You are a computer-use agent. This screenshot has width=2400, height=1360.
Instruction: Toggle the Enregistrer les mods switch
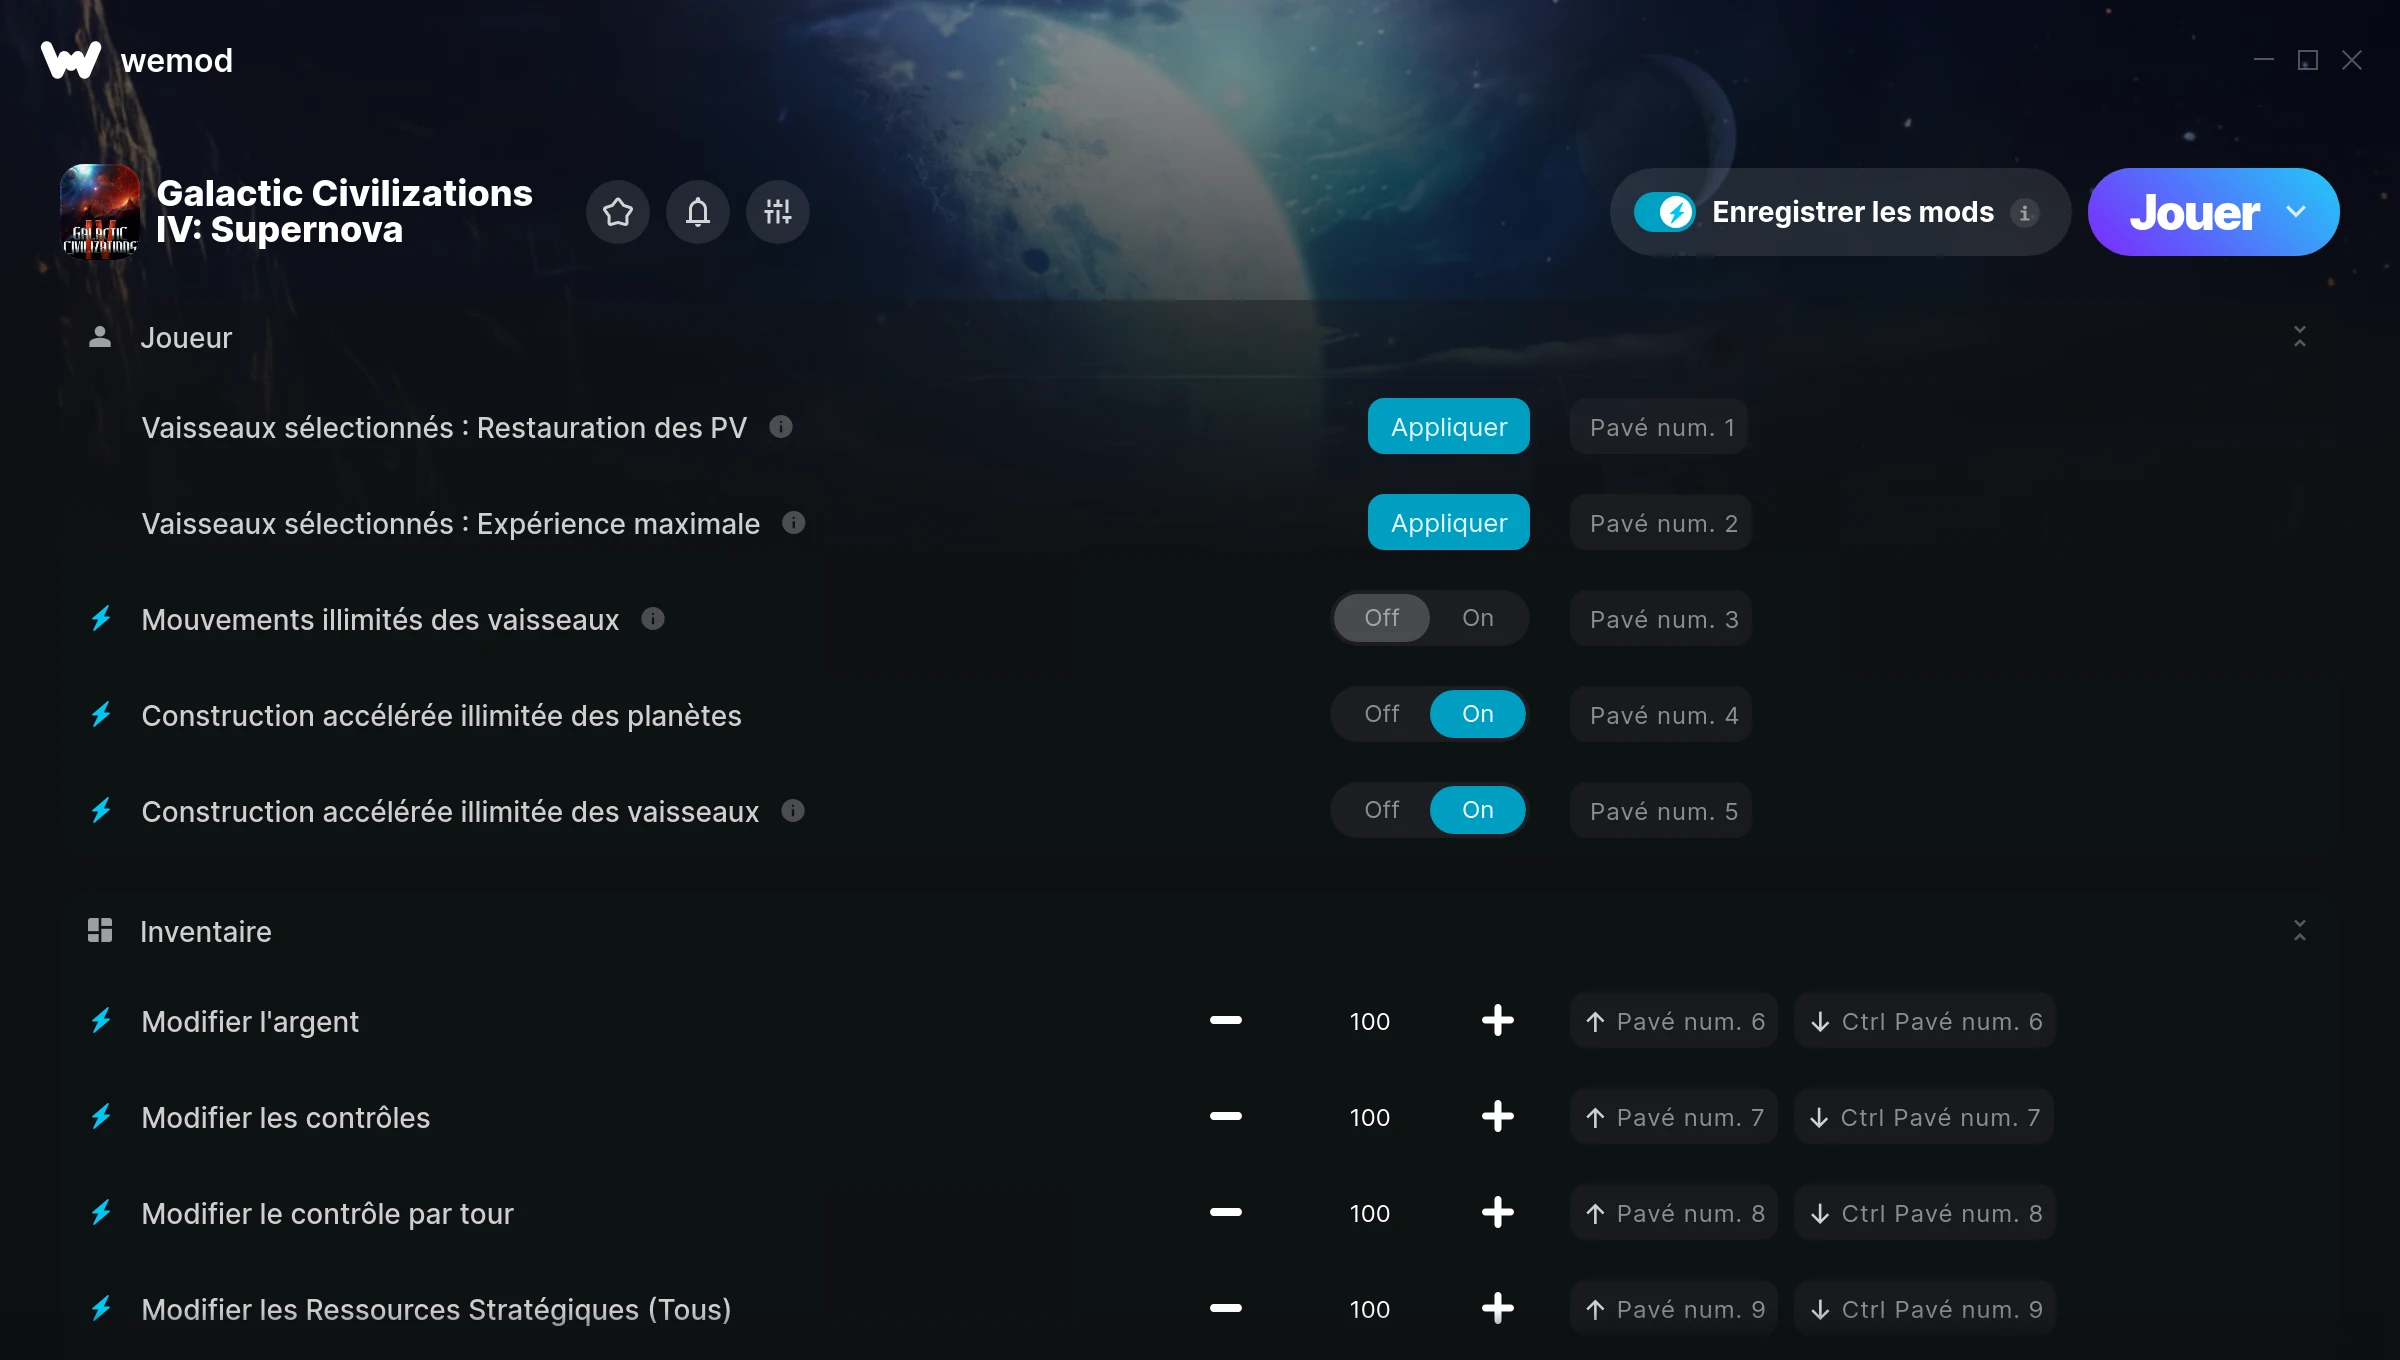(1665, 212)
